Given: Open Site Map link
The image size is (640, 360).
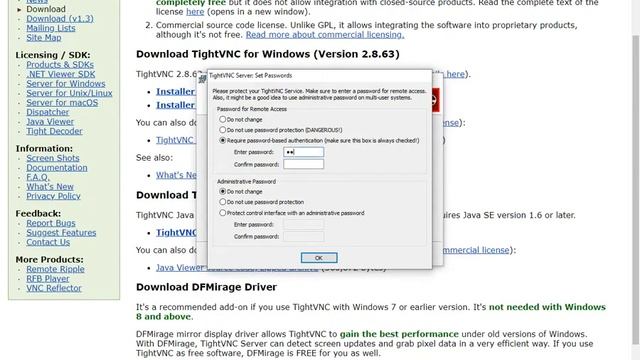Looking at the screenshot, I should [x=44, y=38].
